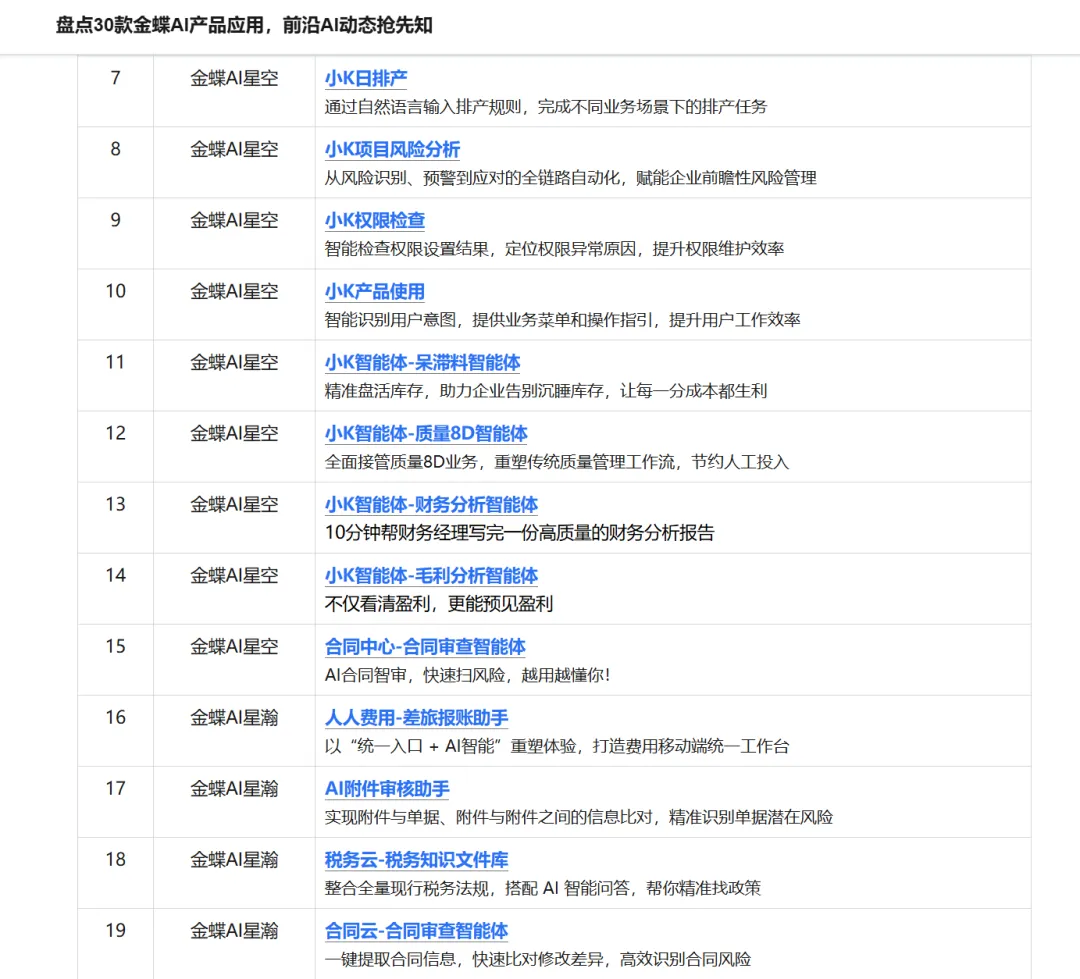Open the 小K智能体-财务分析智能体 link
This screenshot has height=979, width=1080.
click(x=431, y=504)
